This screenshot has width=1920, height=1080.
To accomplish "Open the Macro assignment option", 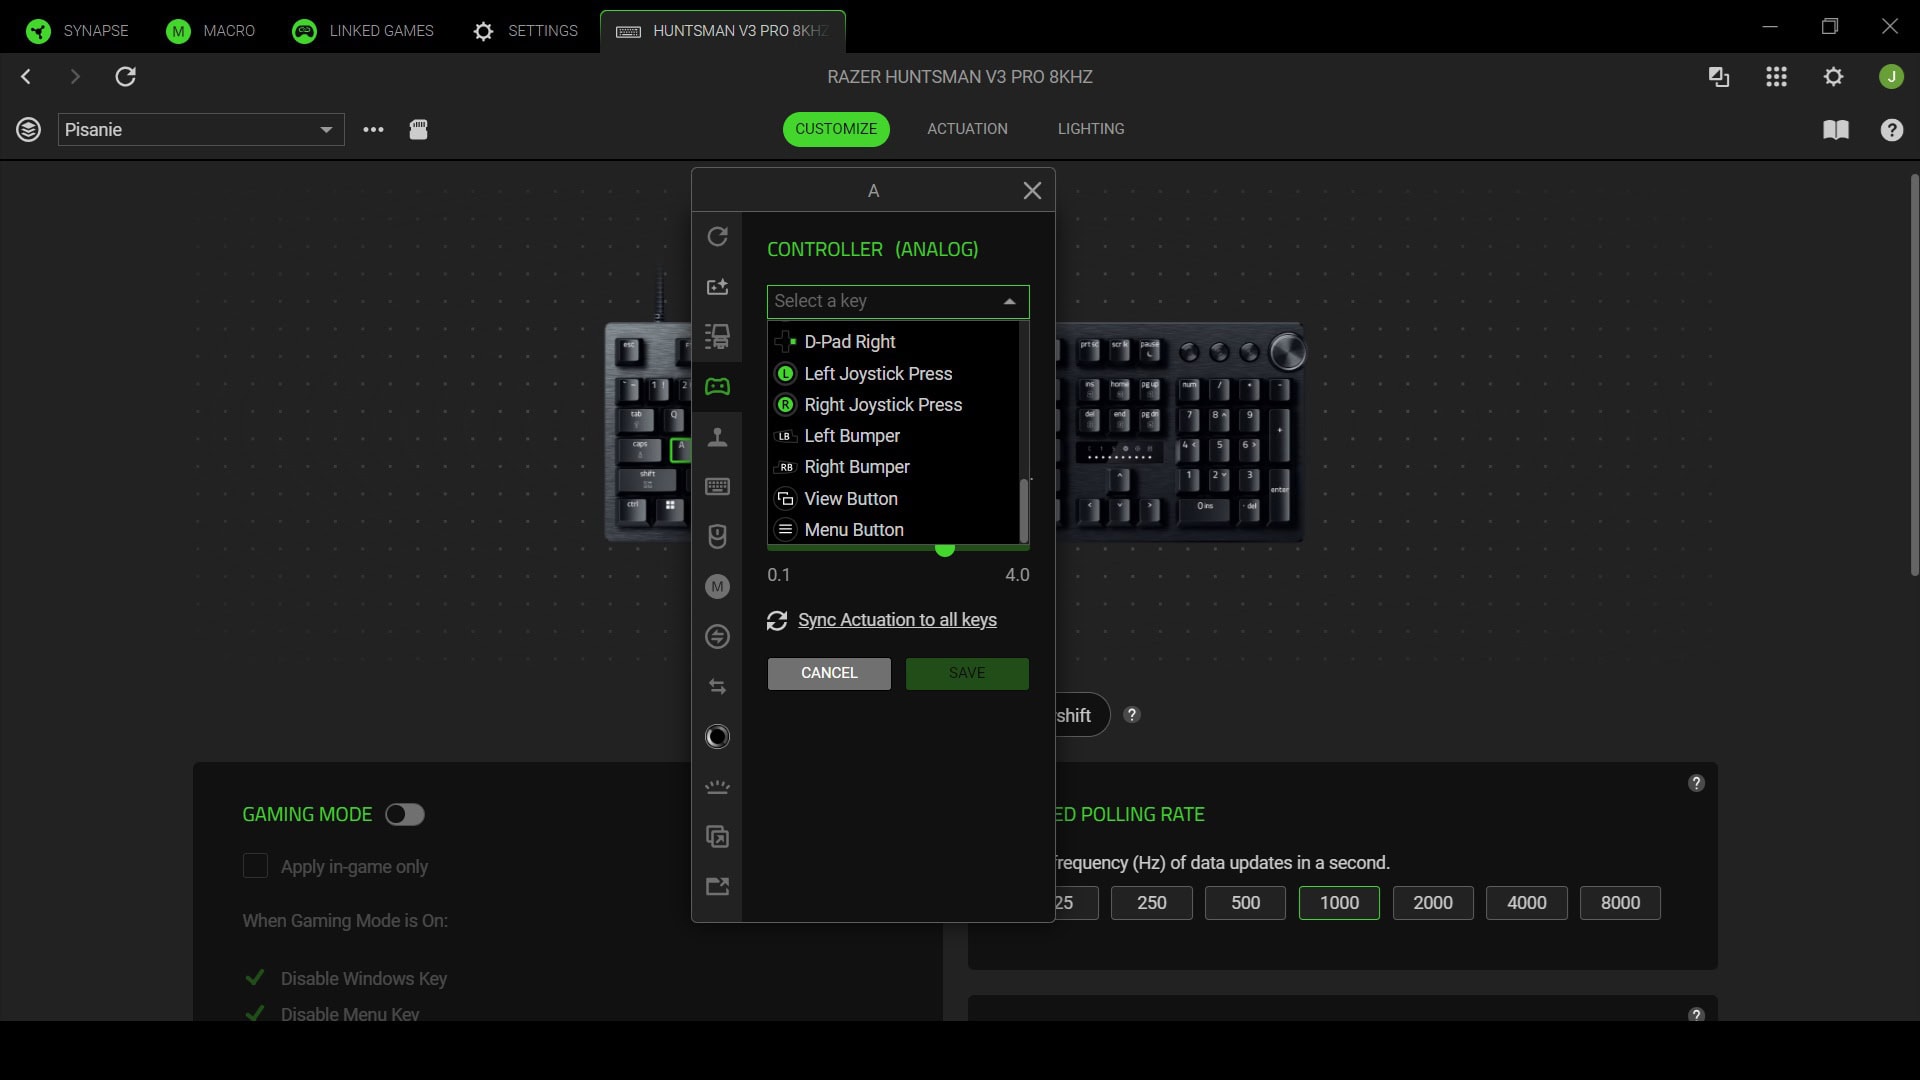I will 718,587.
